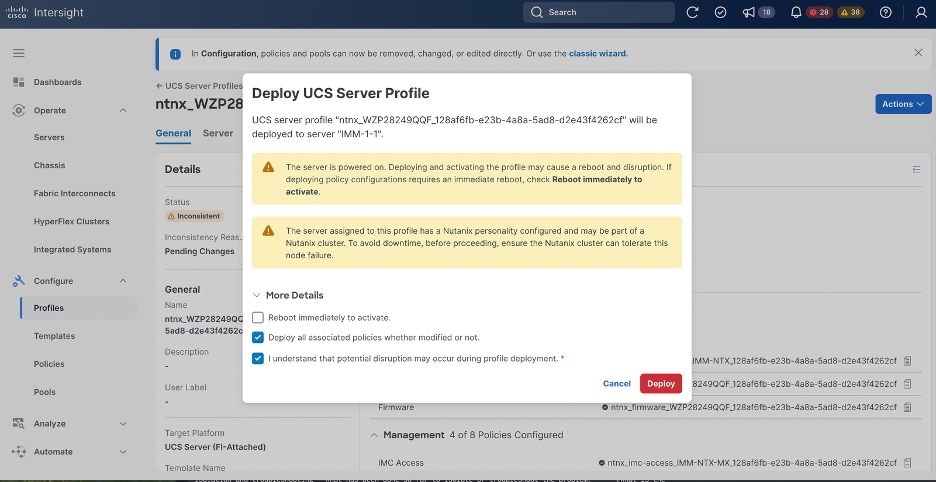The width and height of the screenshot is (936, 482).
Task: Click the blue info icon in banner
Action: pyautogui.click(x=176, y=54)
